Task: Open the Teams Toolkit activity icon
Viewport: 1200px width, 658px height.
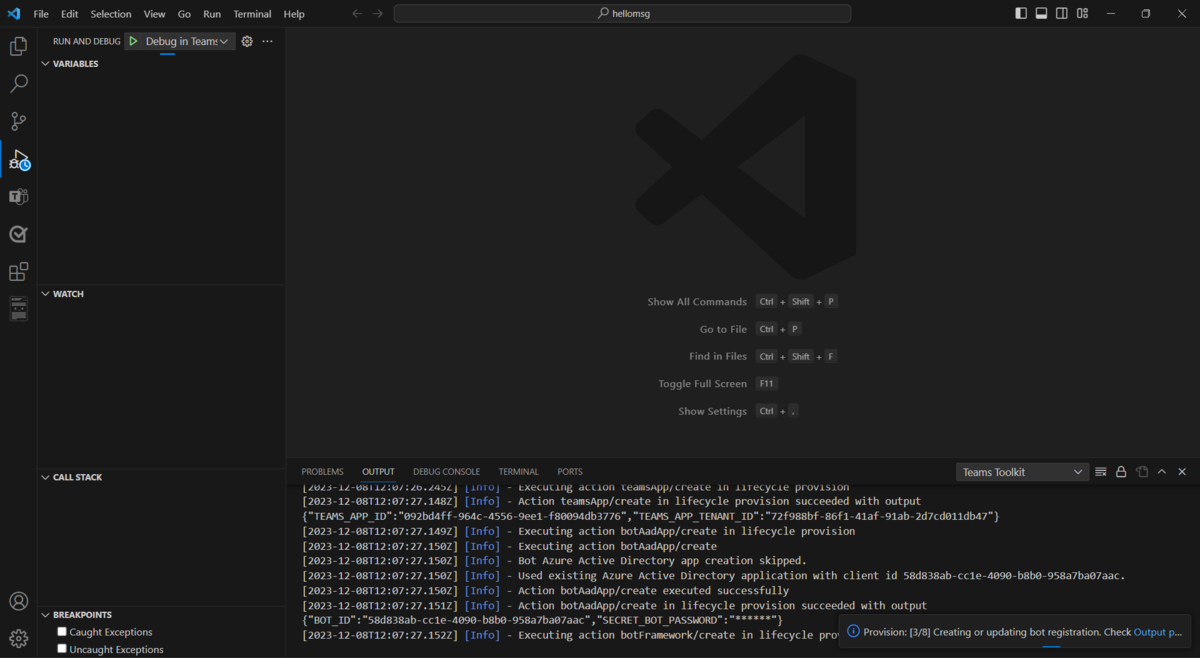Action: coord(18,197)
